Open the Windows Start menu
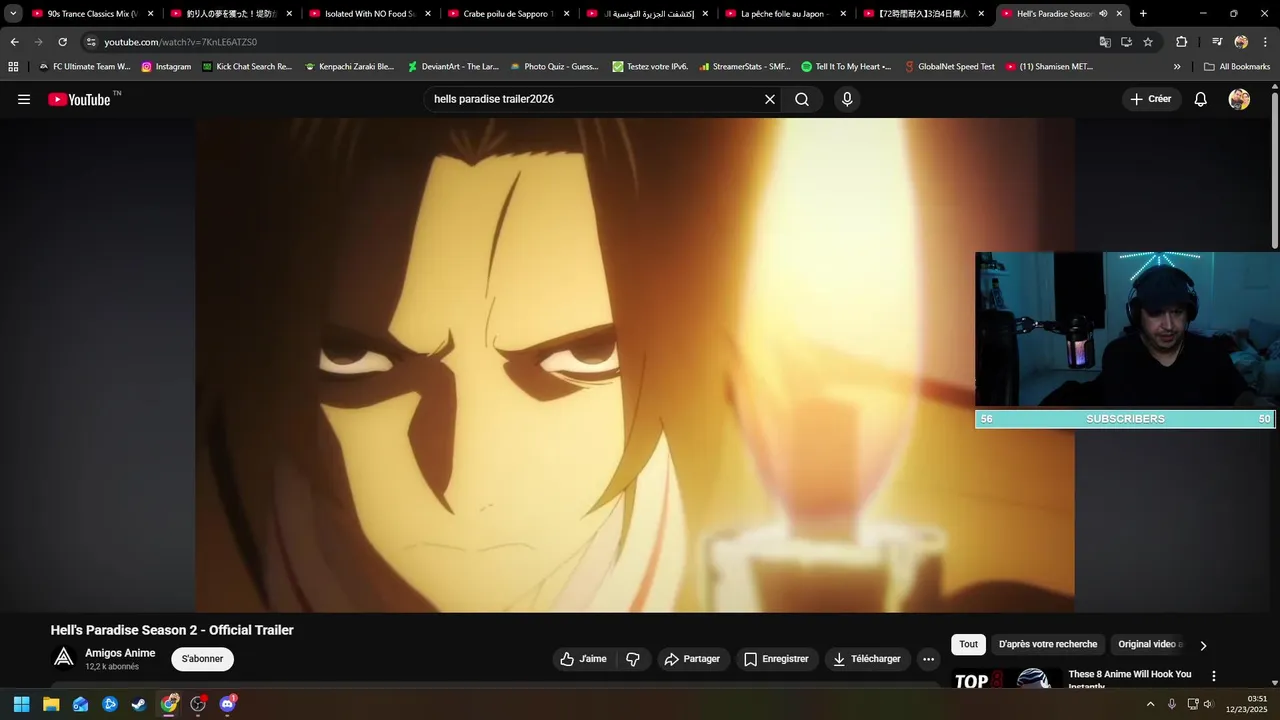This screenshot has width=1280, height=720. [21, 704]
